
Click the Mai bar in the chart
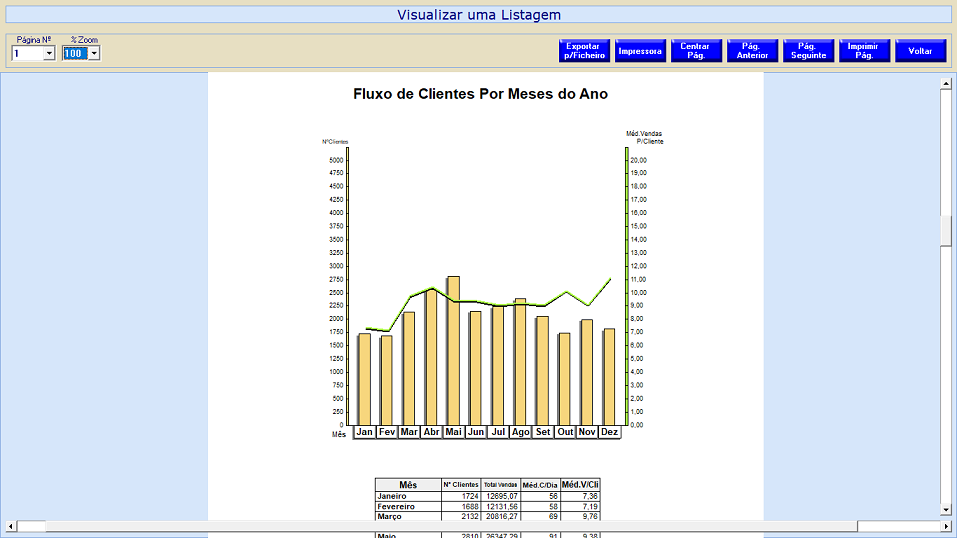point(453,350)
